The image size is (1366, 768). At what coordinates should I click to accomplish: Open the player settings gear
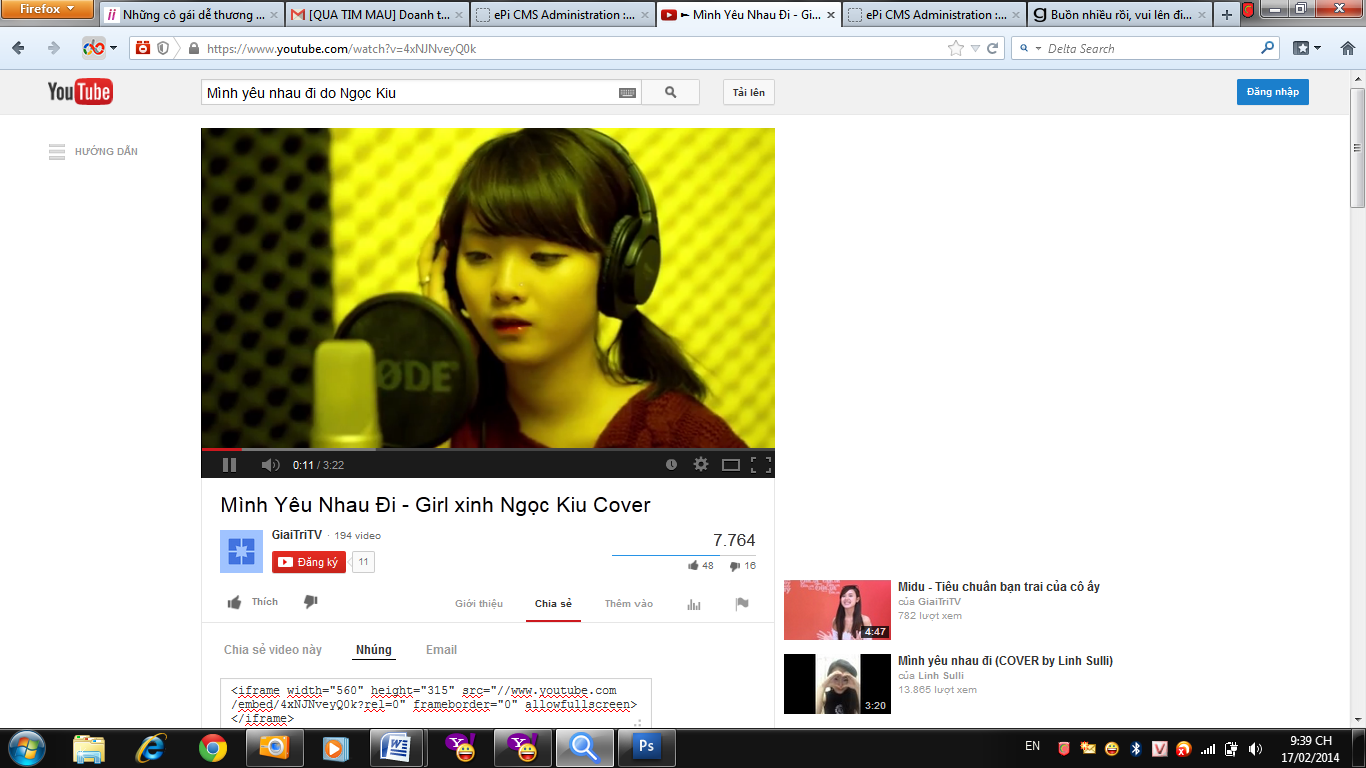pyautogui.click(x=701, y=464)
